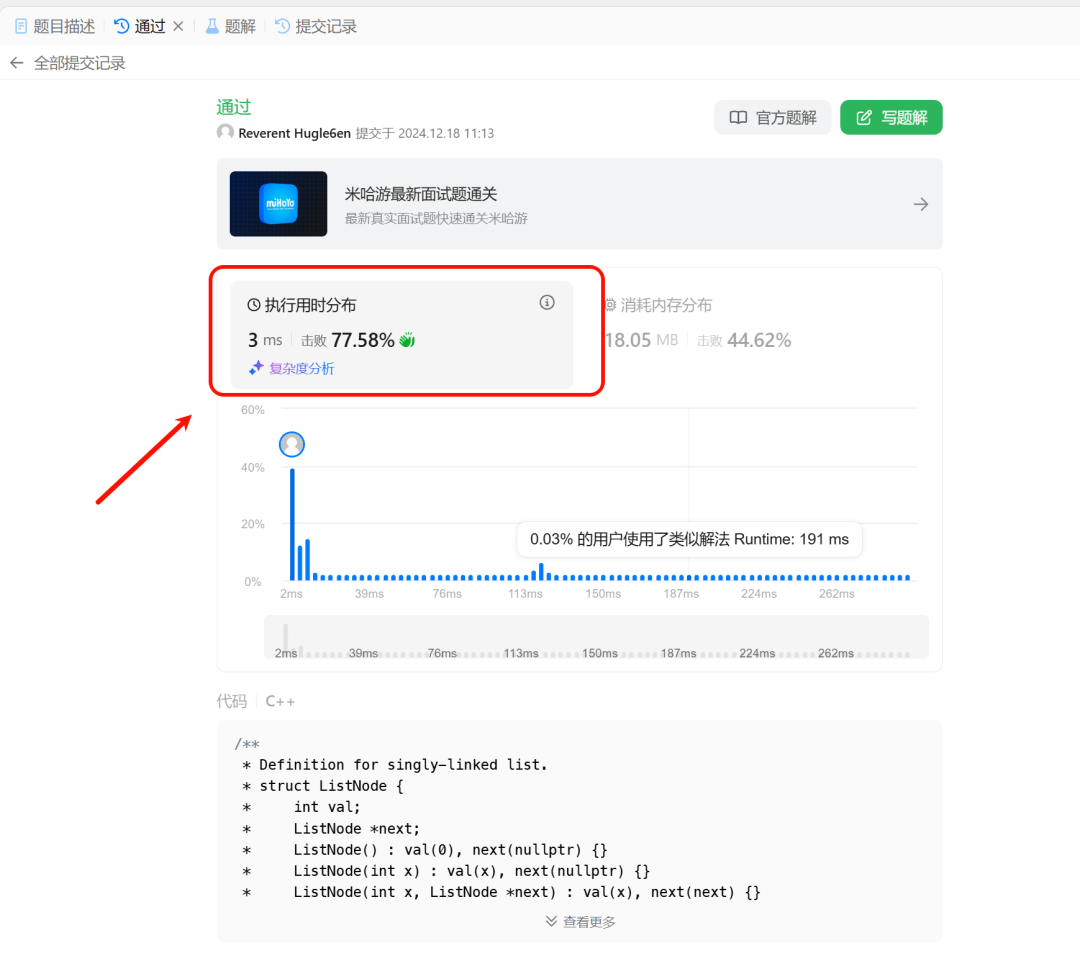Click the 最新真实面试题快速通关米哈游 subtitle
This screenshot has width=1080, height=964.
coord(436,218)
